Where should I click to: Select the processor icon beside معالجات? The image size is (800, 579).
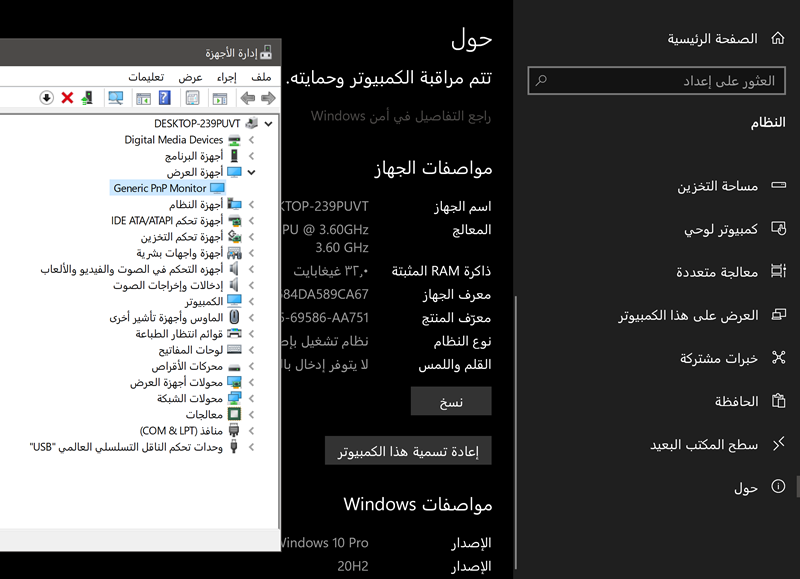234,414
